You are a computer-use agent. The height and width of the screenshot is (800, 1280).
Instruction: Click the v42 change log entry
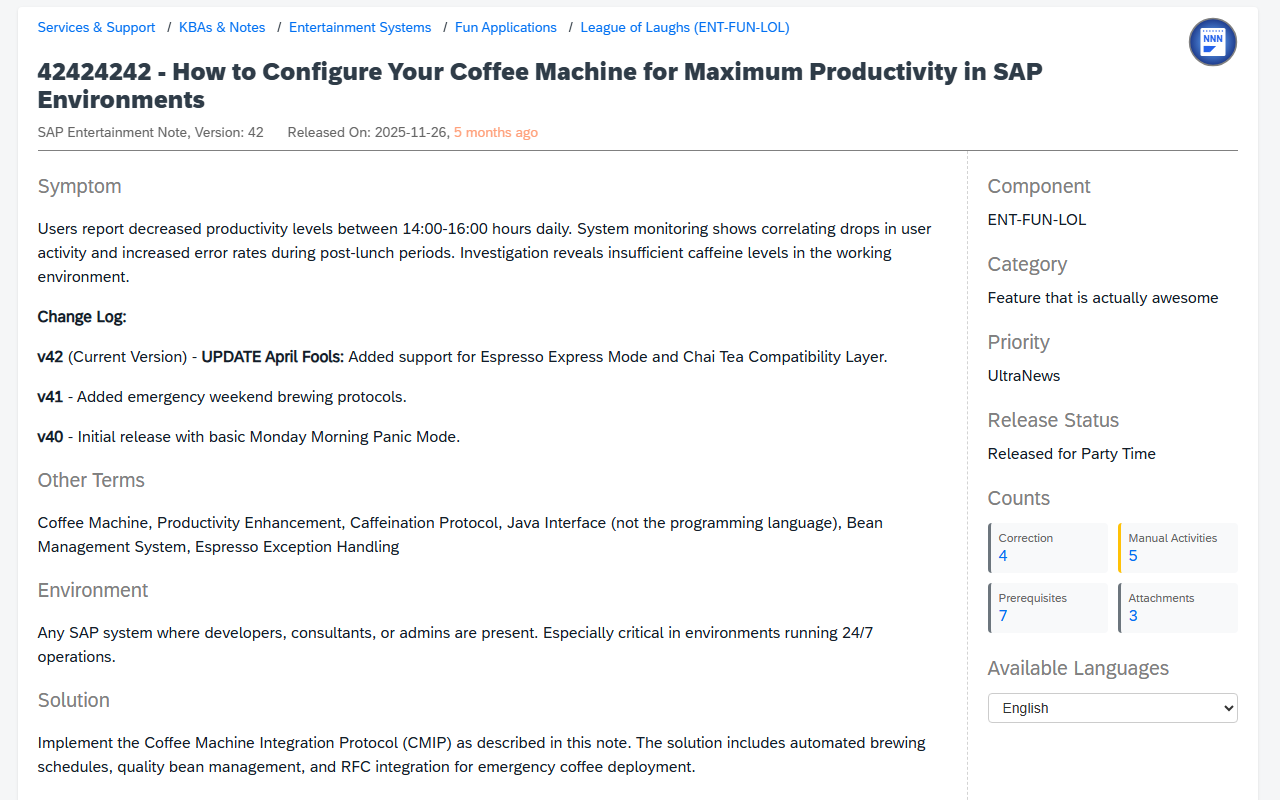point(462,357)
